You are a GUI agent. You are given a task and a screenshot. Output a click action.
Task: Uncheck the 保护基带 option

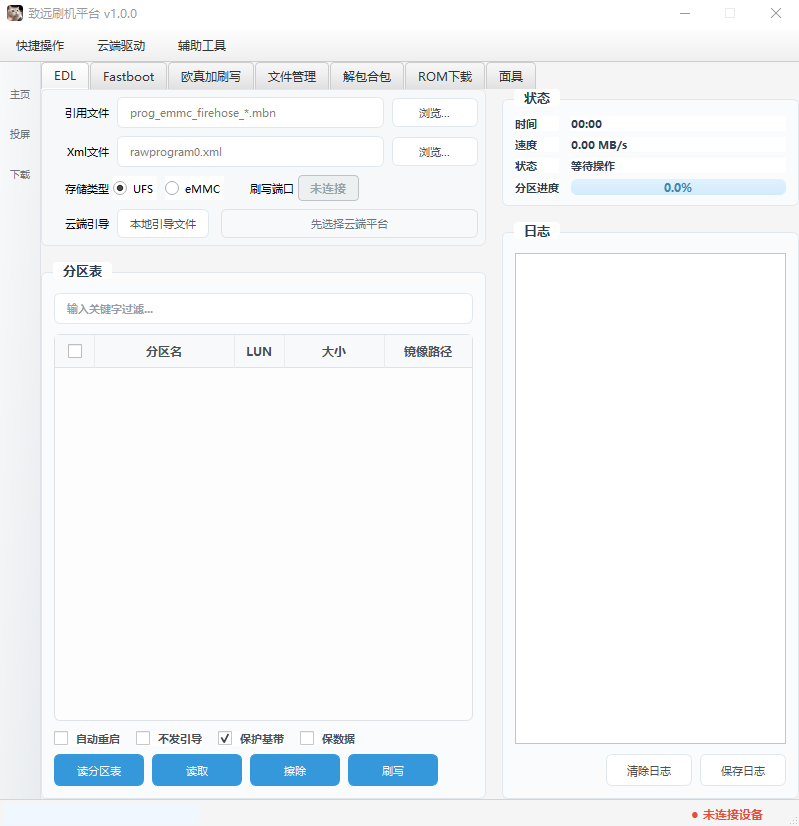[x=225, y=739]
